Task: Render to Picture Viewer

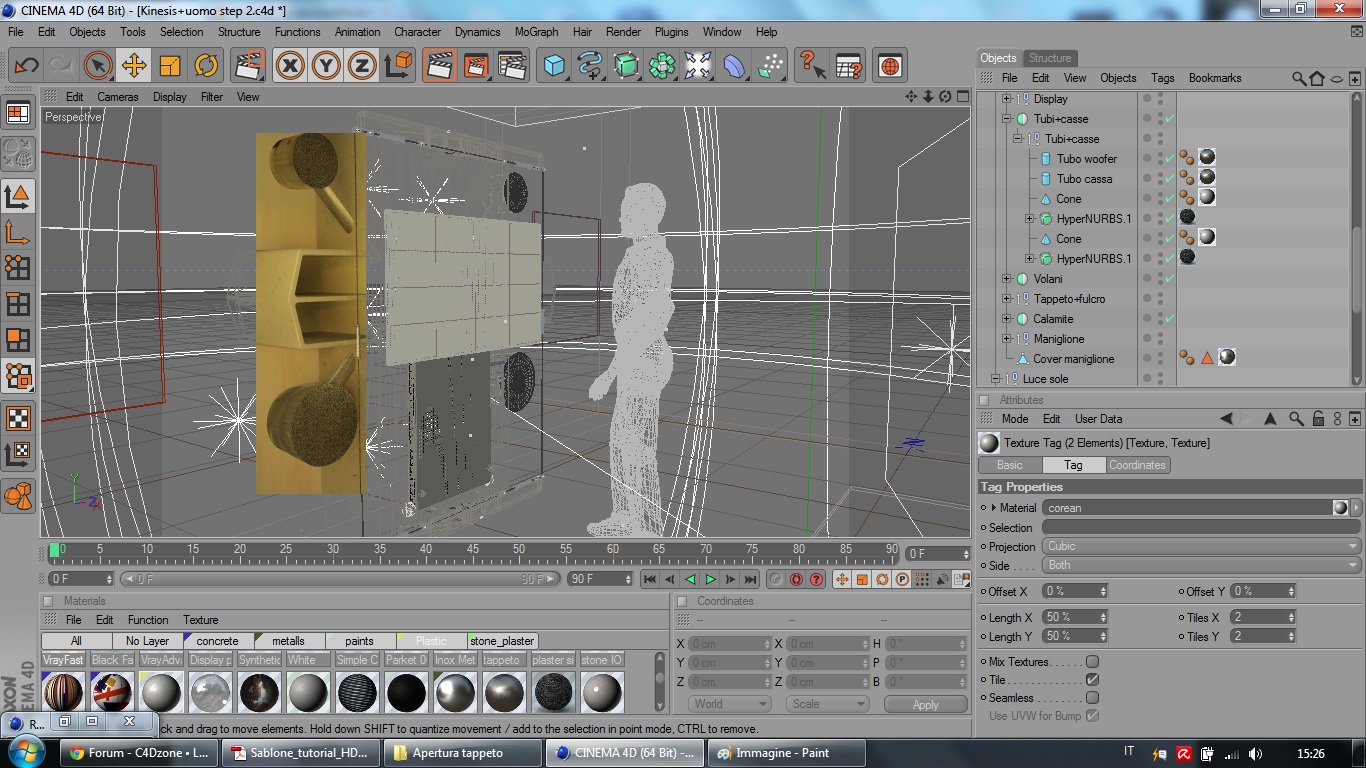Action: [476, 66]
